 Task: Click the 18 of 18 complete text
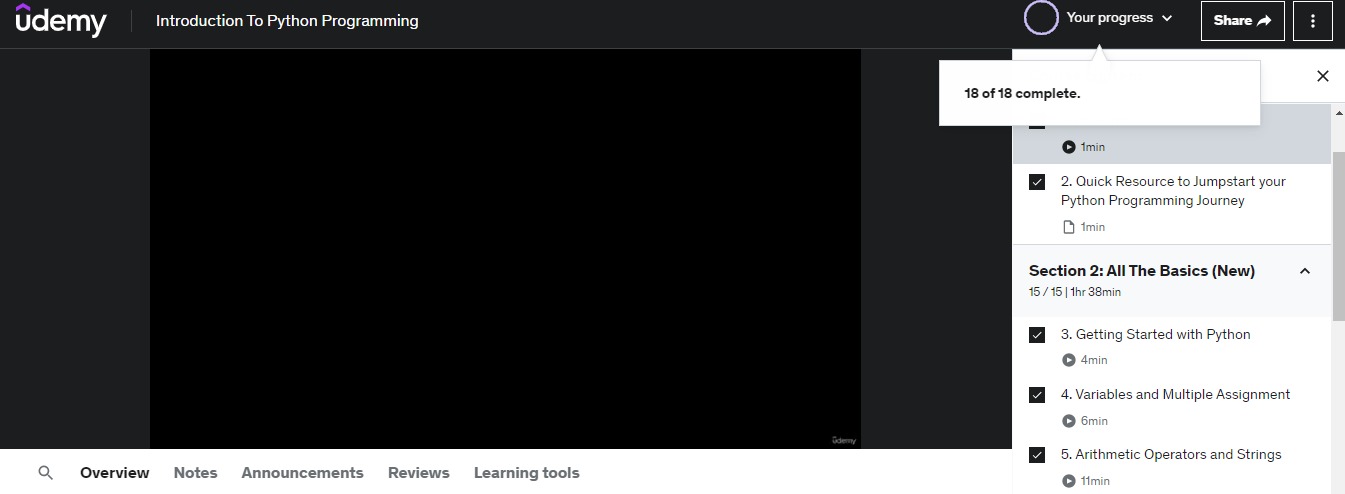(x=1022, y=93)
